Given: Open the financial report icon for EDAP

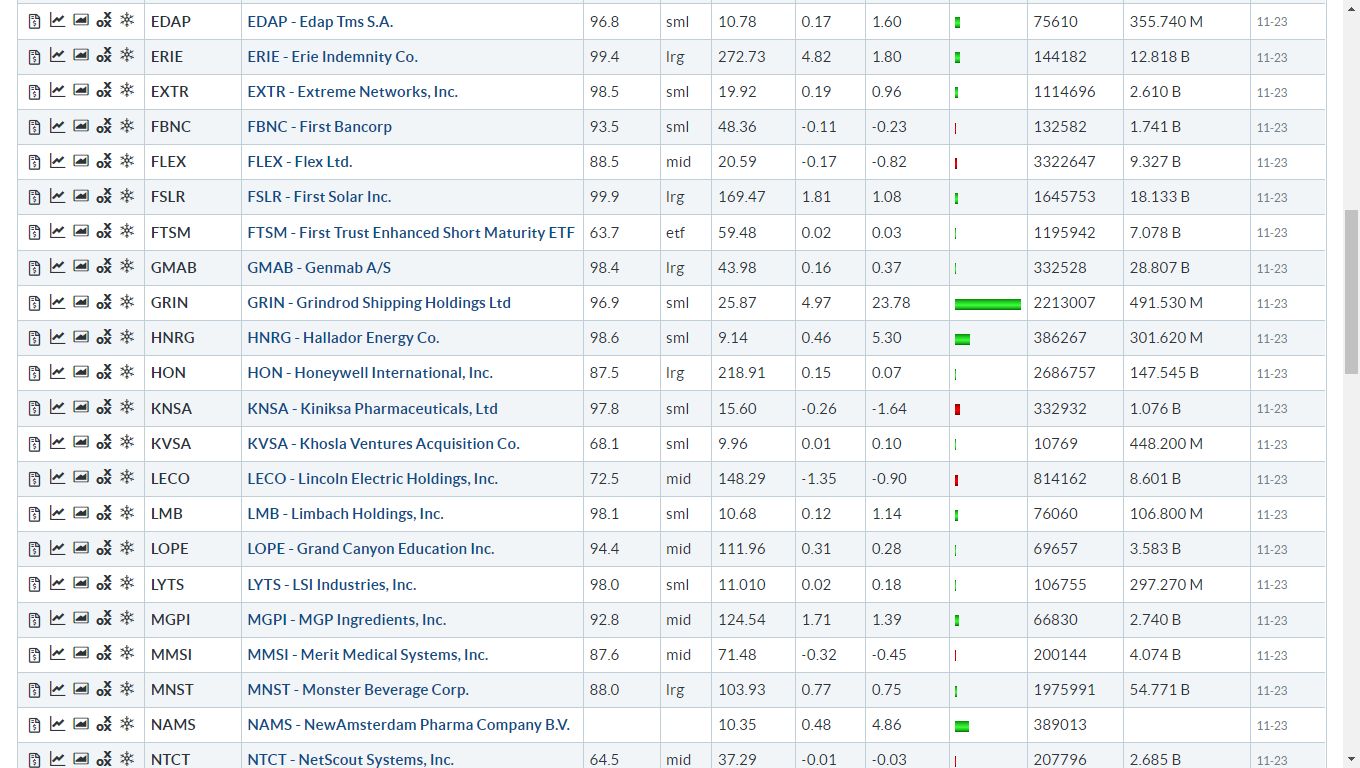Looking at the screenshot, I should (x=34, y=21).
